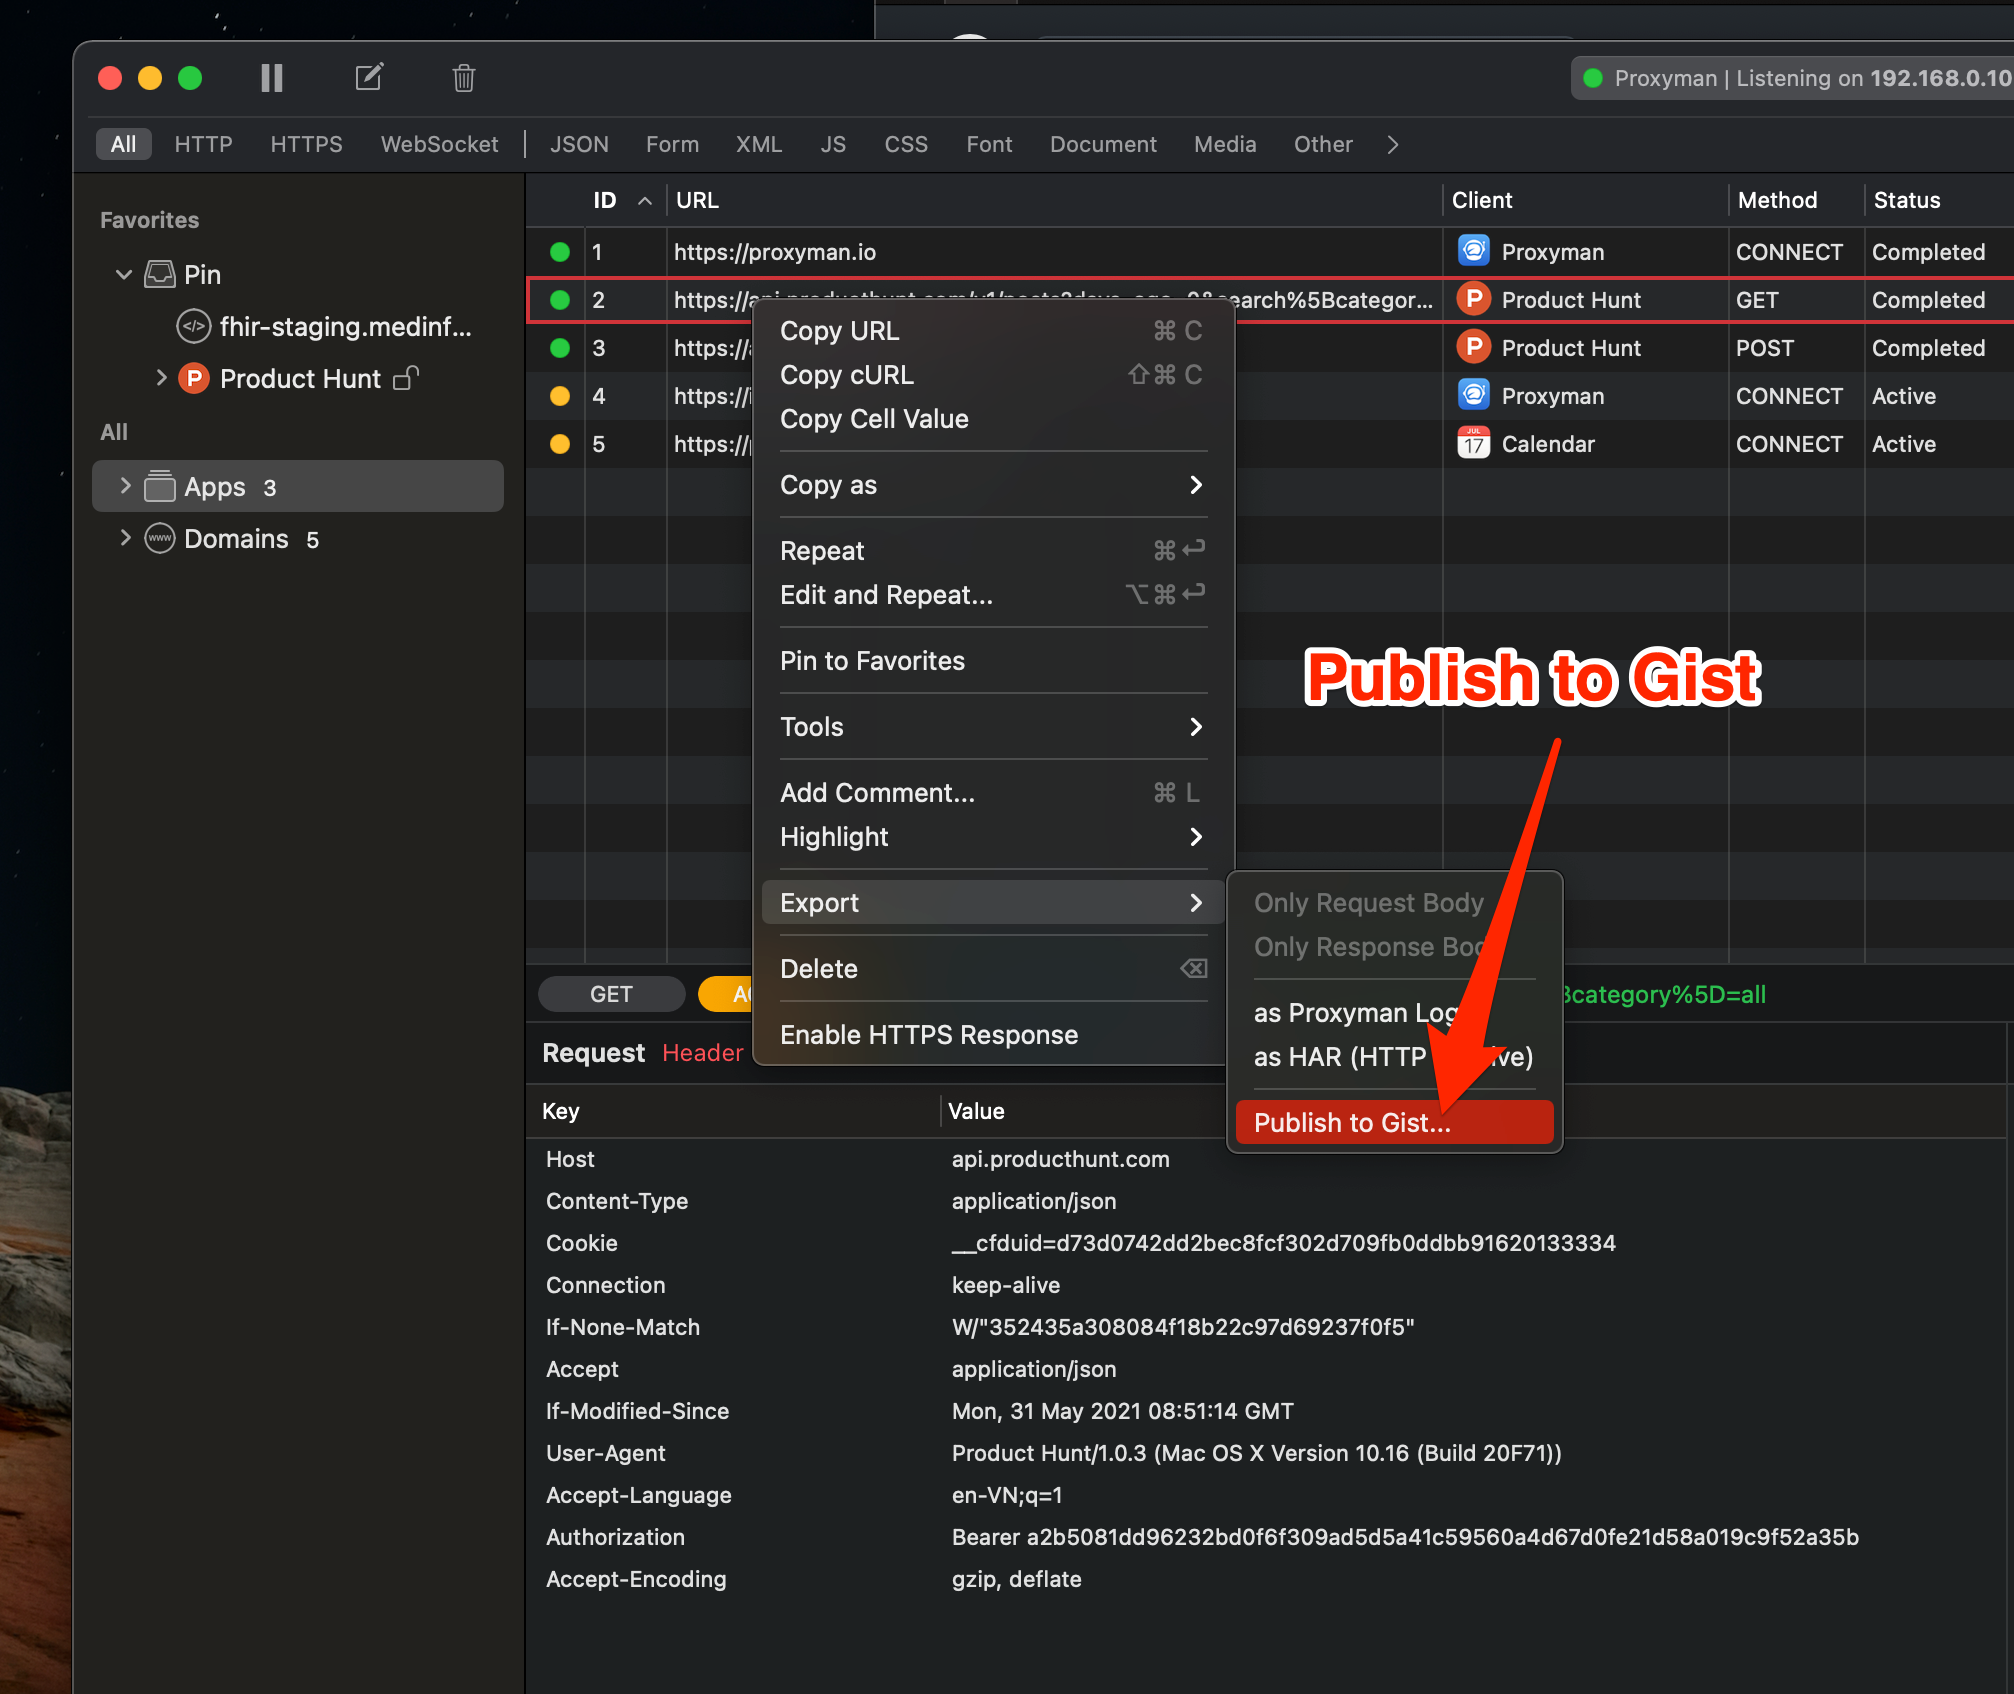Select the Pin device icon in Favorites
2014x1694 pixels.
160,274
